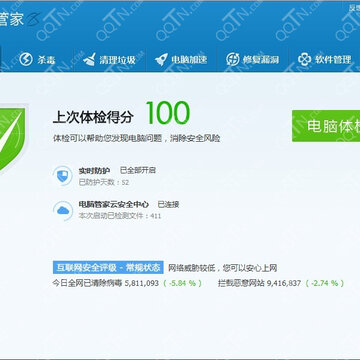Open the 实时防护 label
The image size is (360, 360).
tap(94, 171)
